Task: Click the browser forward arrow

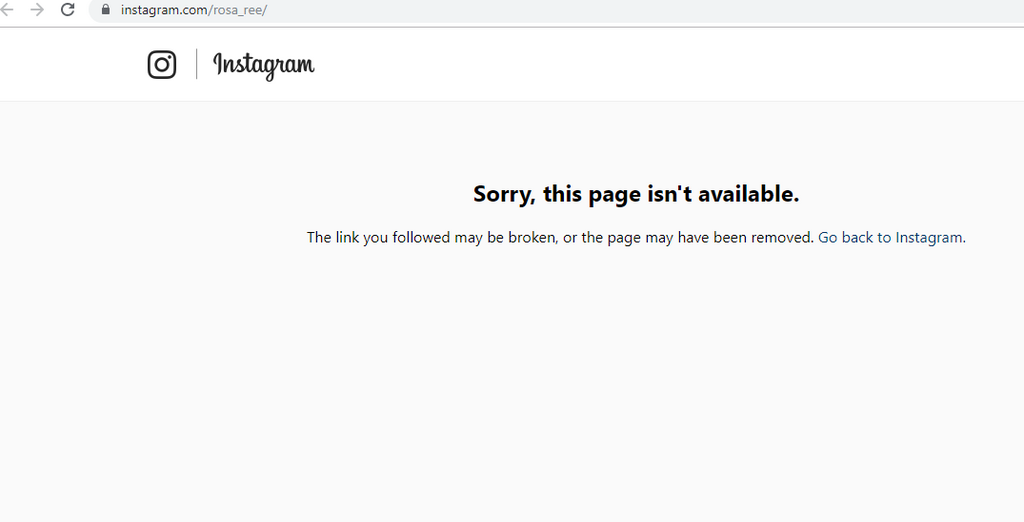Action: pos(37,10)
